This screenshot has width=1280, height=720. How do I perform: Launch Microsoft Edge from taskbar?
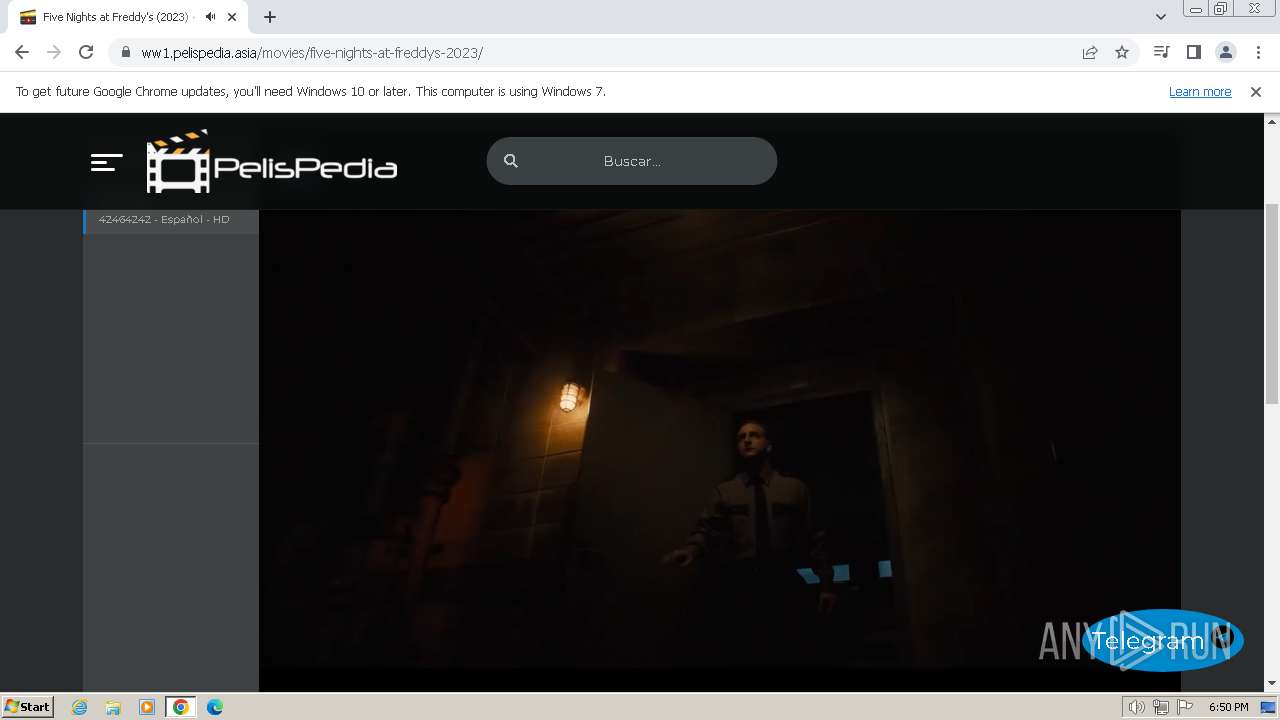(215, 707)
